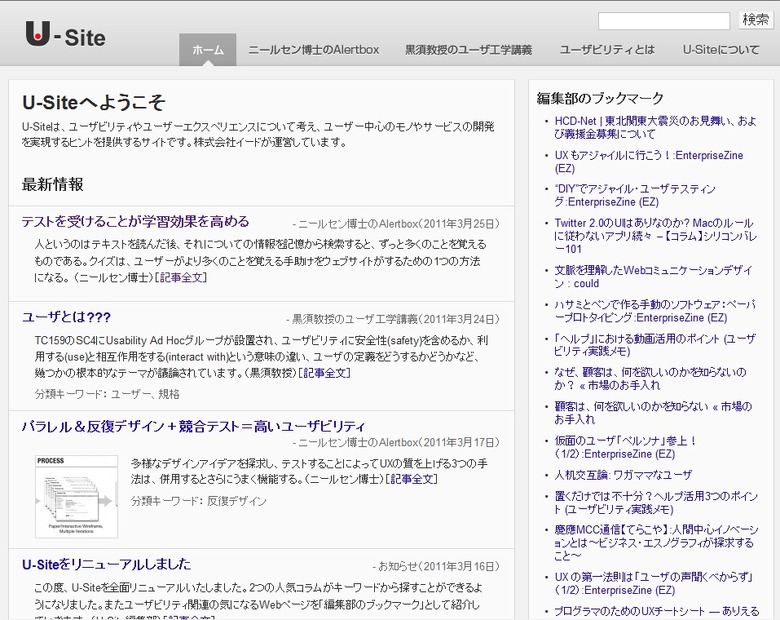The width and height of the screenshot is (780, 620).
Task: Open U-Siteをリニューアルしました article
Action: (x=106, y=564)
